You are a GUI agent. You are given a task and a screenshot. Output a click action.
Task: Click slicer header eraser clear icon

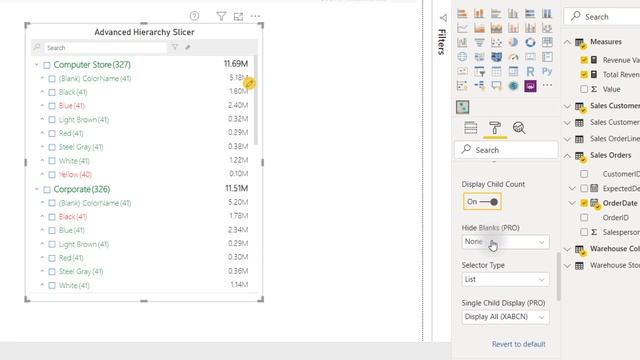(188, 47)
